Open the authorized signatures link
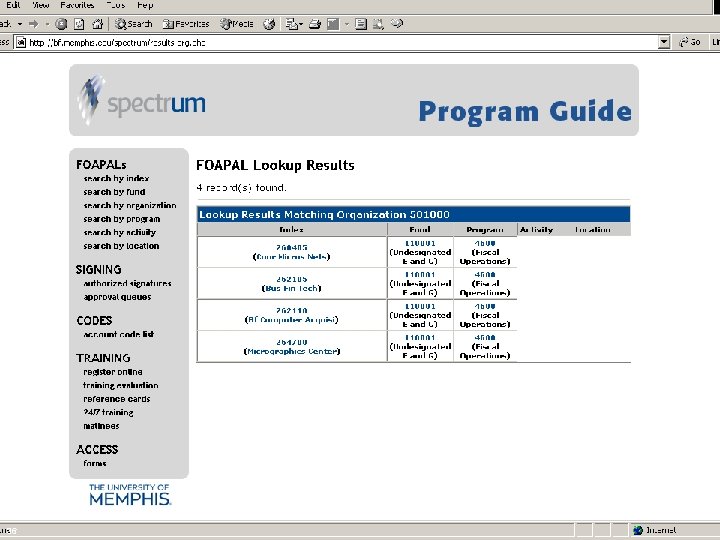The height and width of the screenshot is (540, 720). click(127, 283)
